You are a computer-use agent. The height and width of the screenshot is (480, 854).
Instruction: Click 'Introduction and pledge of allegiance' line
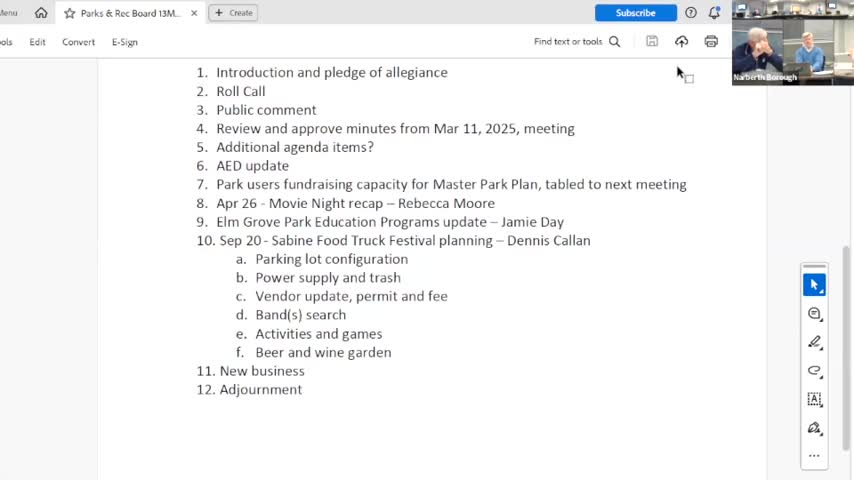click(x=332, y=72)
